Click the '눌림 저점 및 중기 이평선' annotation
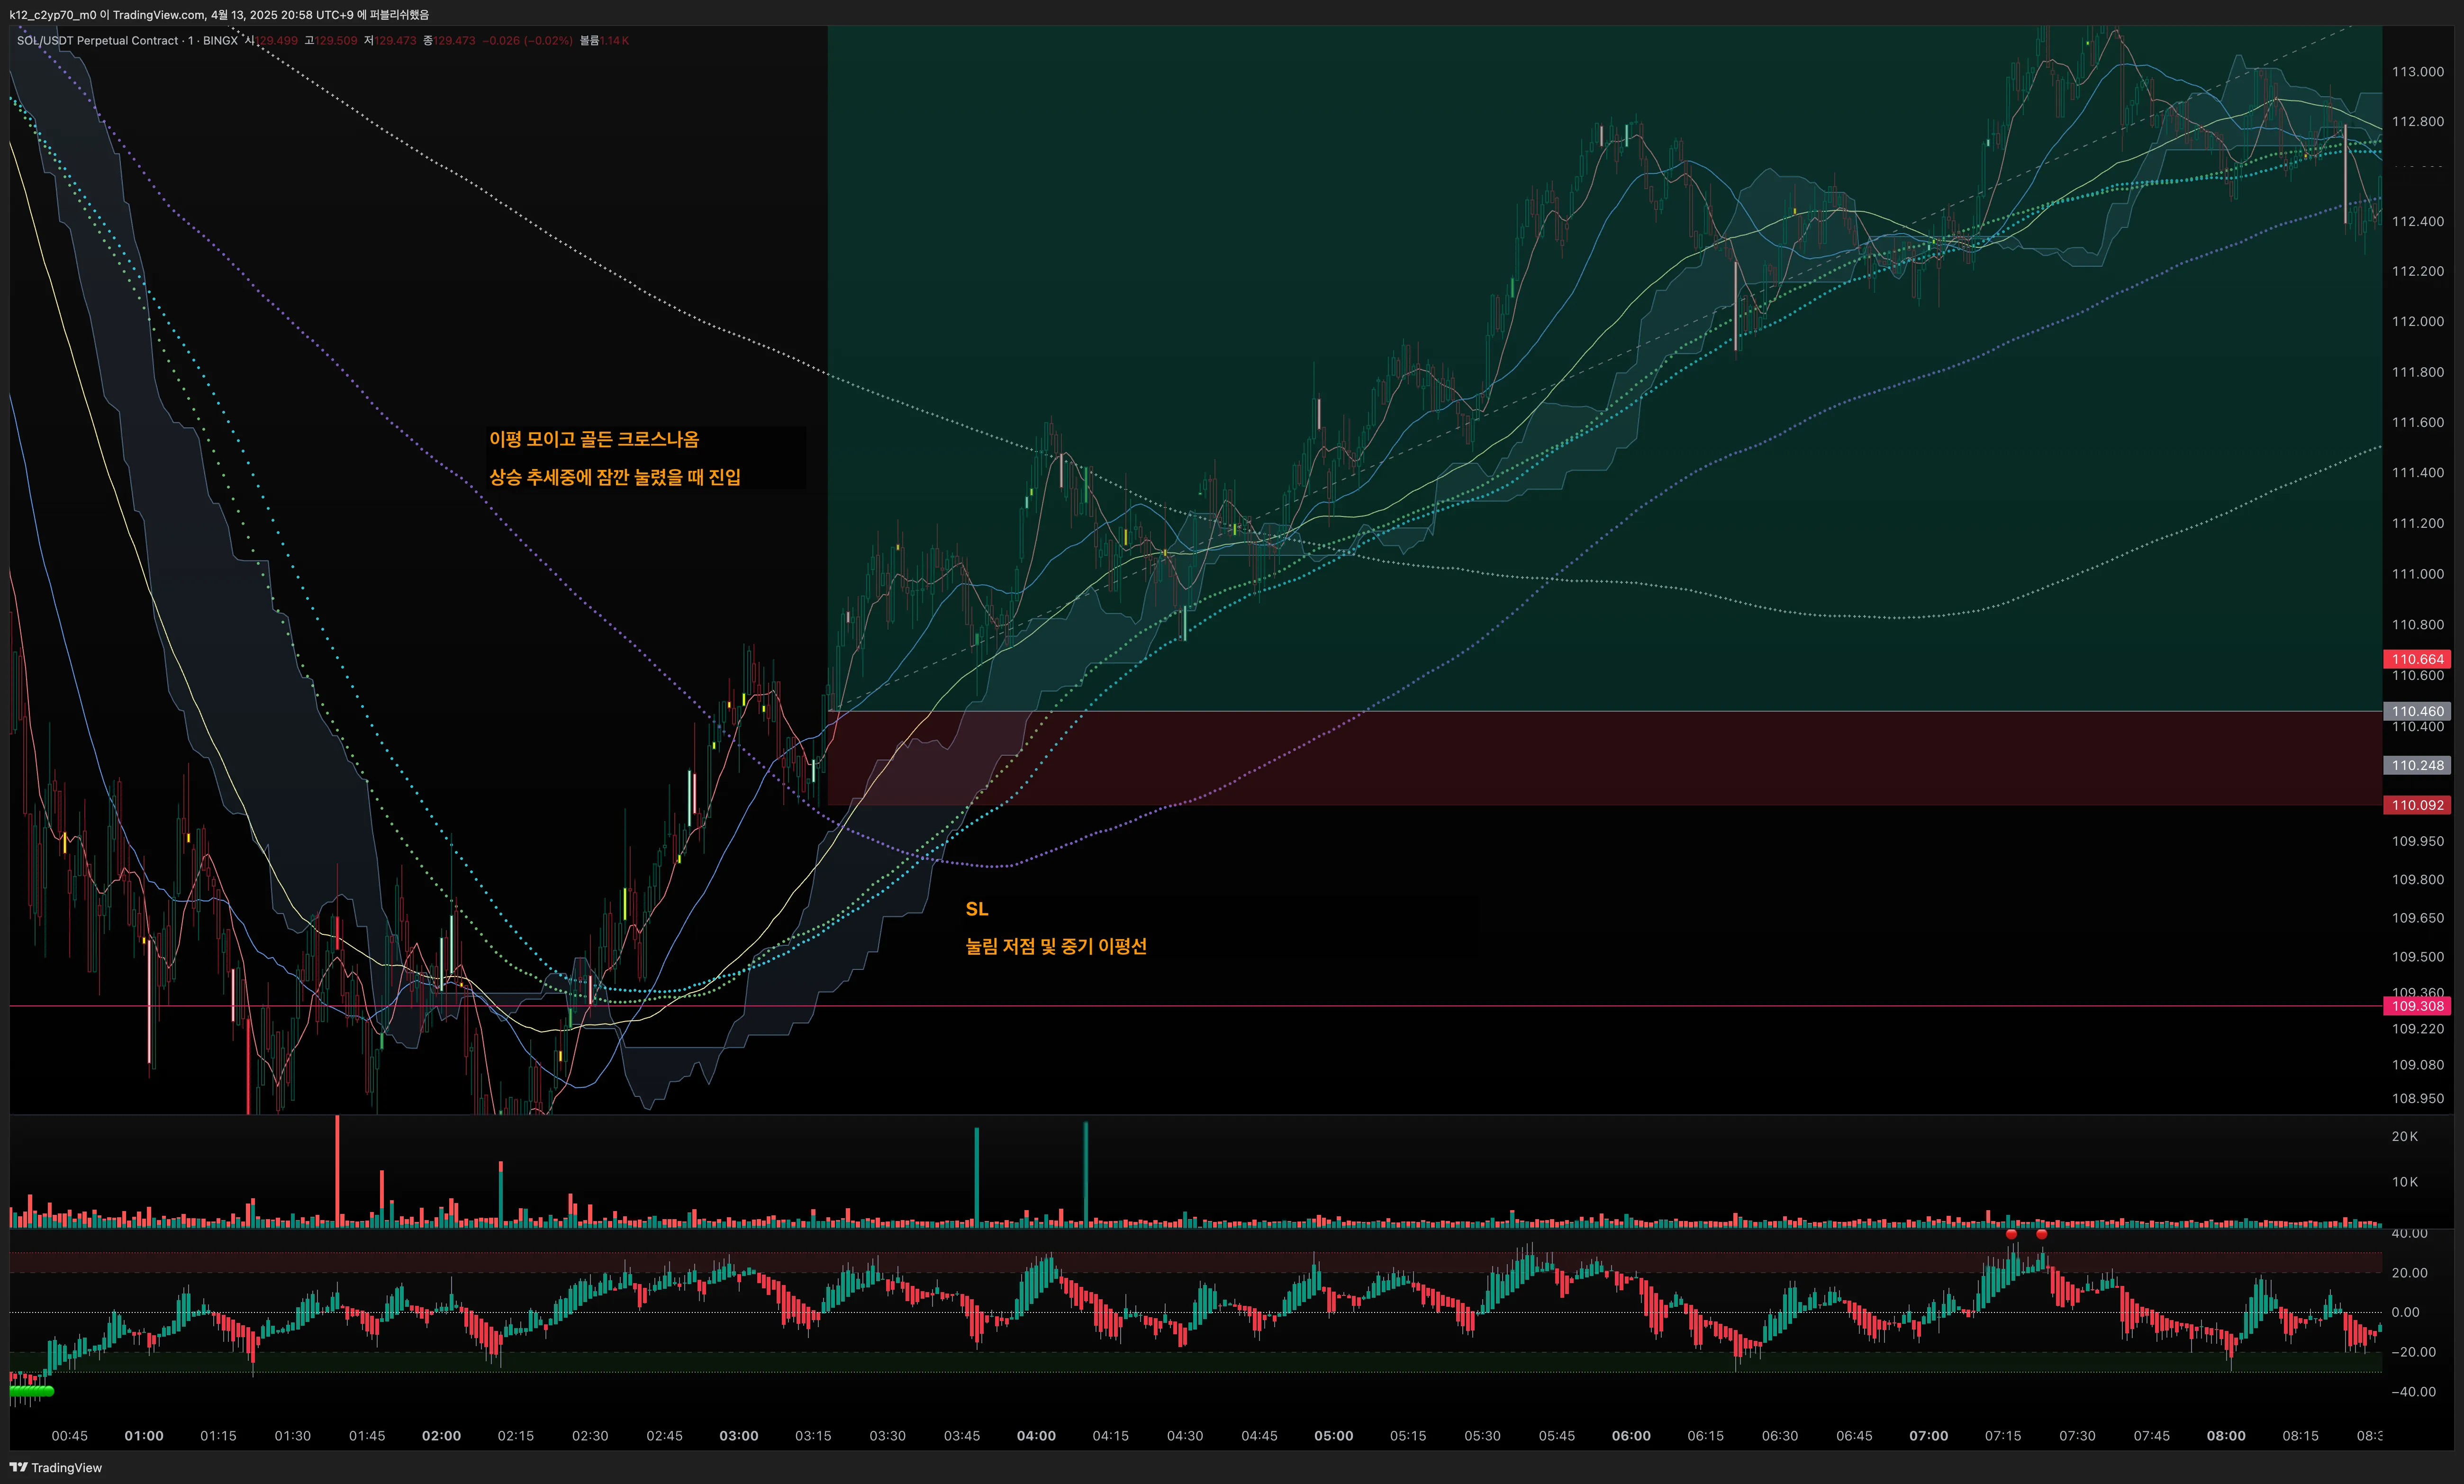Image resolution: width=2464 pixels, height=1484 pixels. (x=1056, y=946)
